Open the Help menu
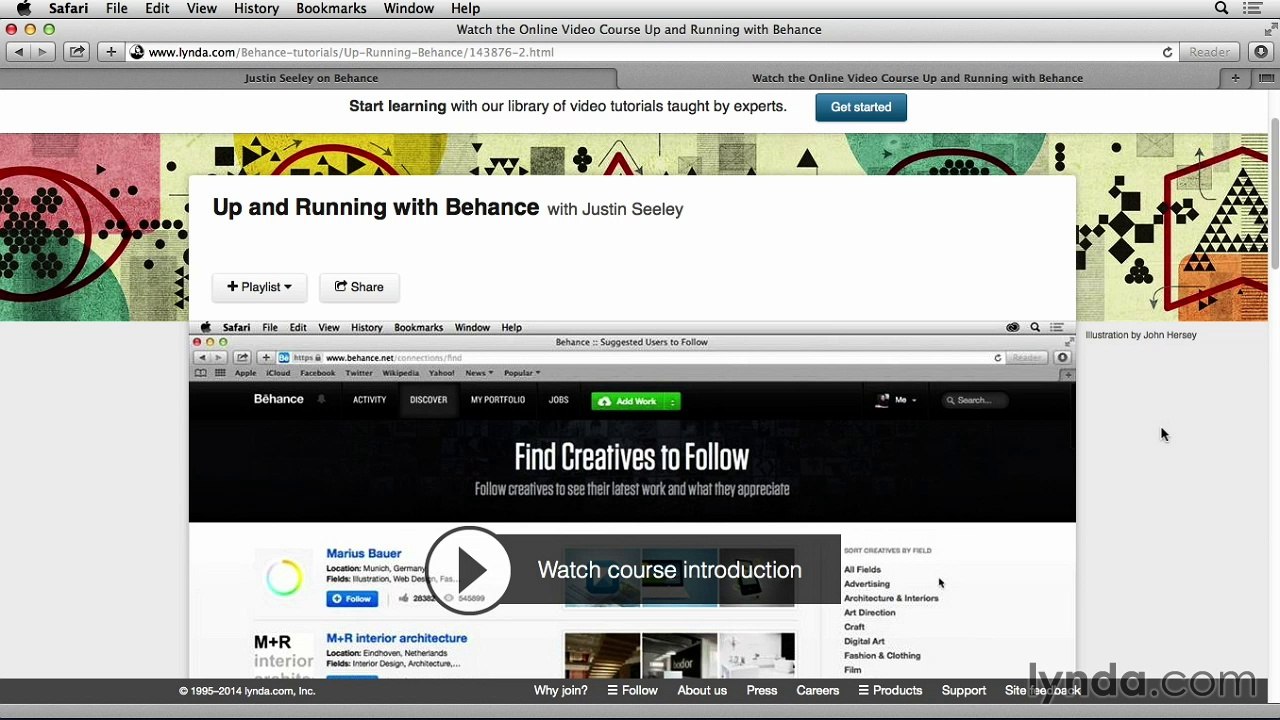The height and width of the screenshot is (720, 1280). [466, 8]
